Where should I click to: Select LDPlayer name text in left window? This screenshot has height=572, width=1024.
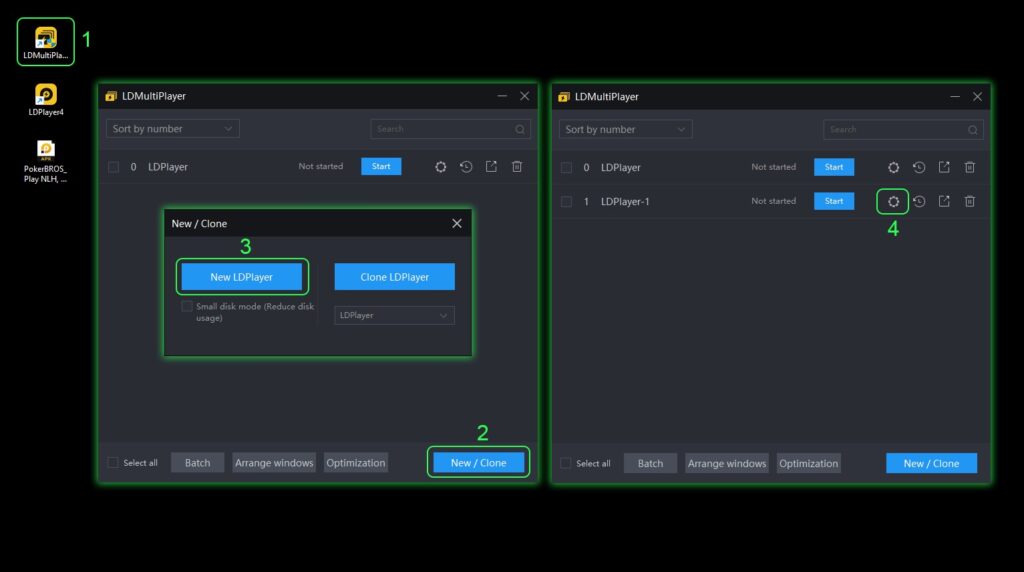168,167
